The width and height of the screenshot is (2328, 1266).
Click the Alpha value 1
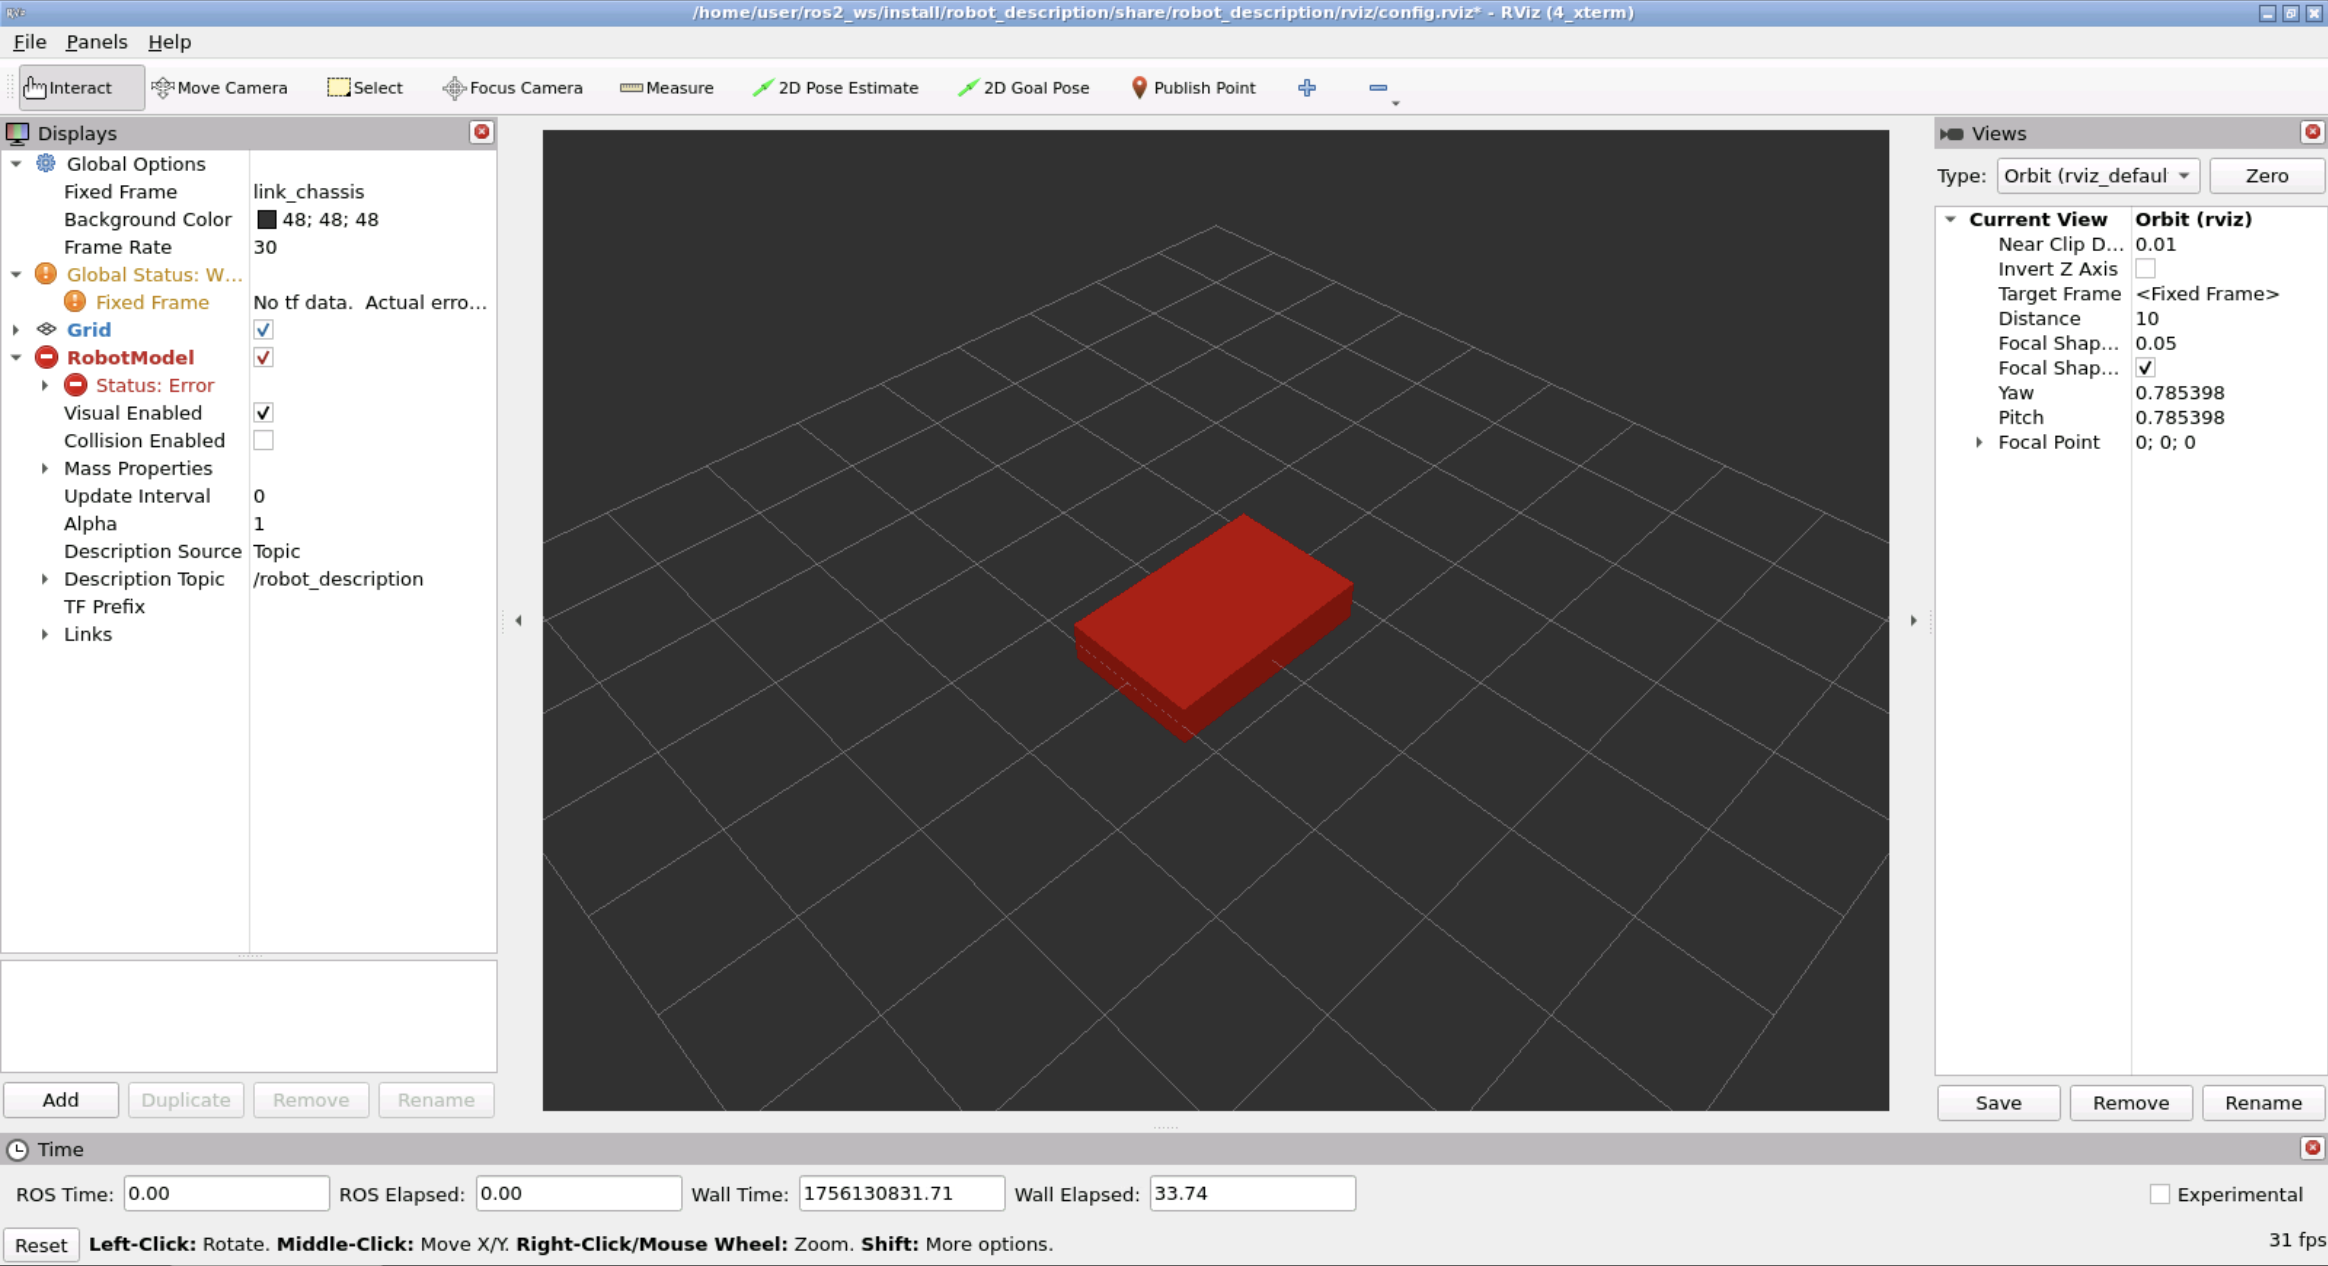click(259, 524)
